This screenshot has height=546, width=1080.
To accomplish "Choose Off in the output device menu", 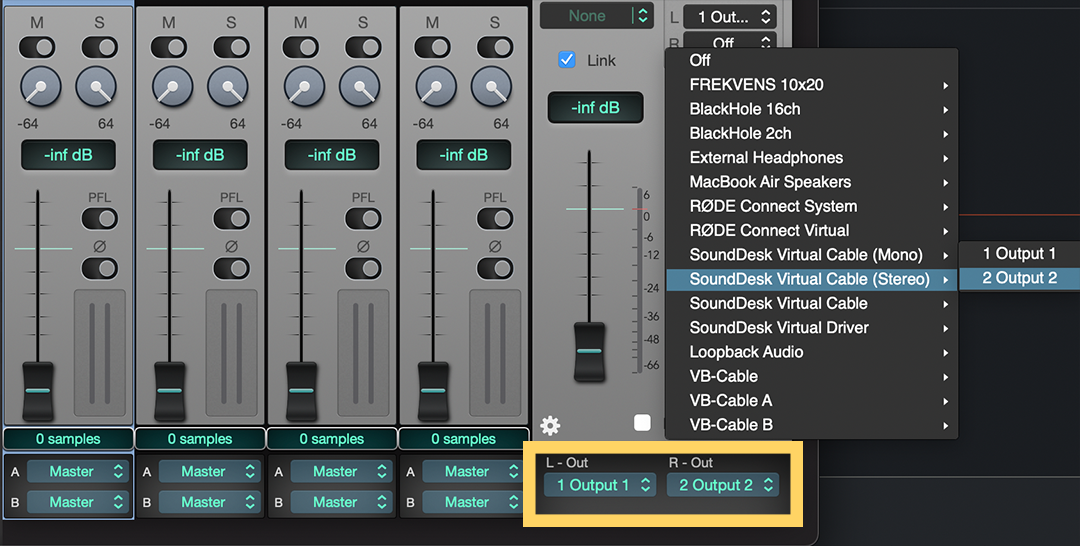I will pyautogui.click(x=811, y=61).
